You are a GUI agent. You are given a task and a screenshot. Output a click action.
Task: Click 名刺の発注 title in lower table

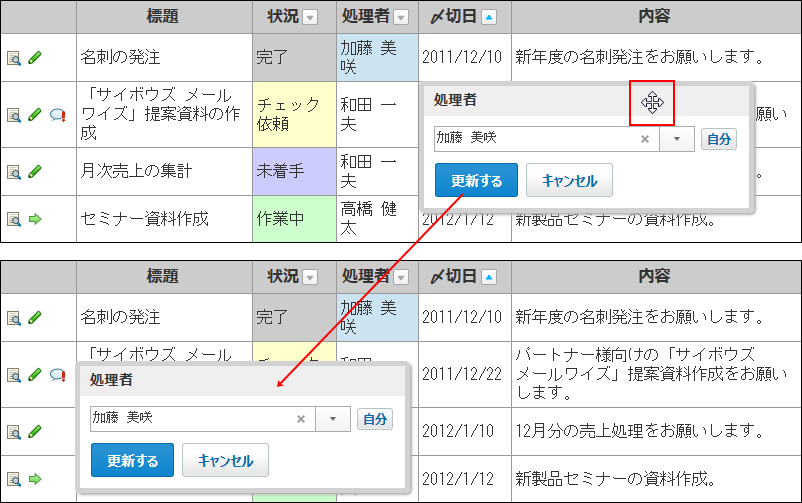coord(120,317)
